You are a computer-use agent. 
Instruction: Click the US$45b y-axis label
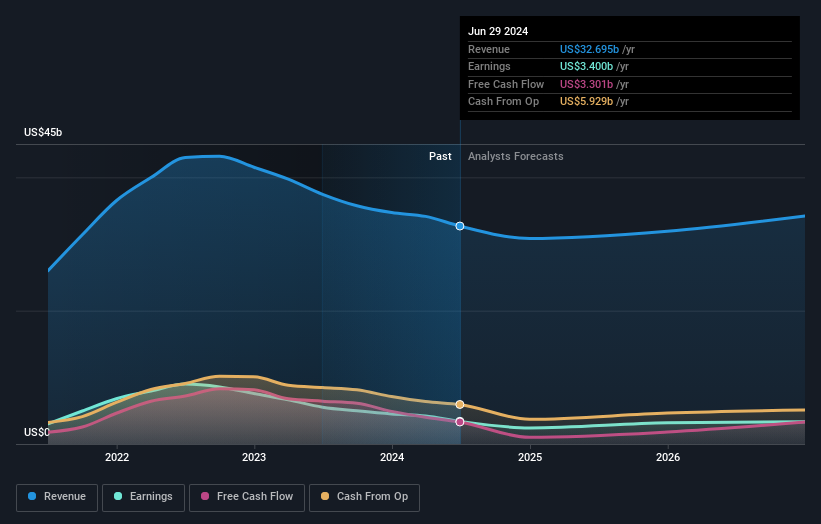[x=43, y=132]
